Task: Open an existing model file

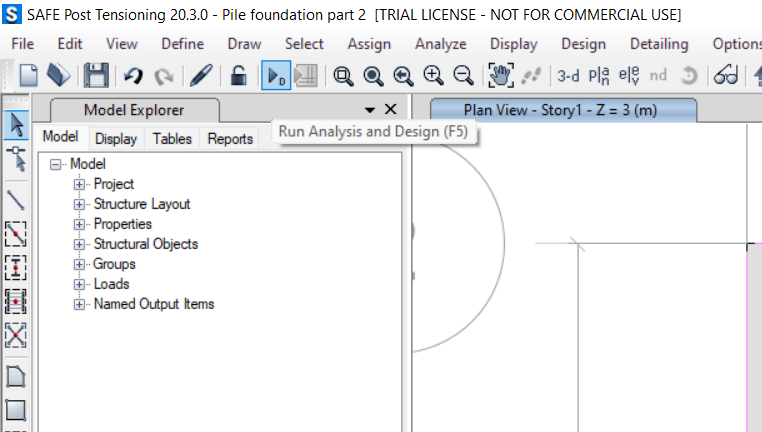Action: 59,76
